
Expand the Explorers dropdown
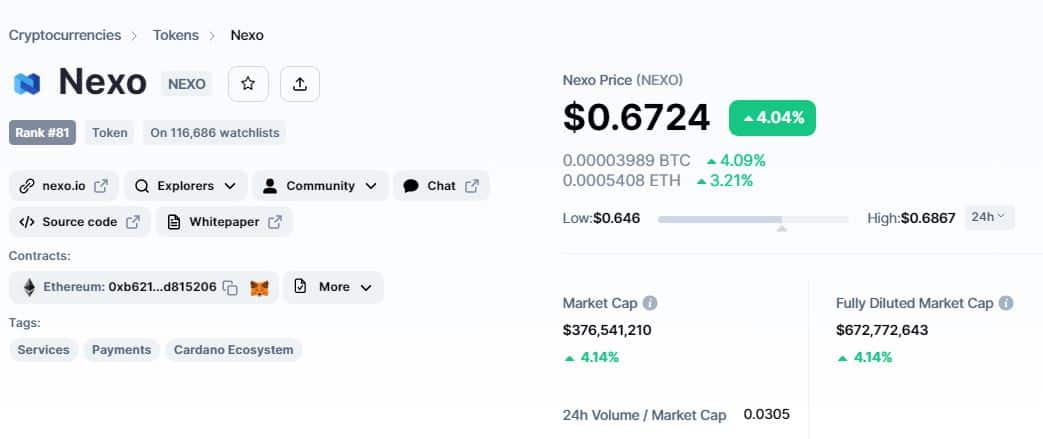[x=230, y=186]
